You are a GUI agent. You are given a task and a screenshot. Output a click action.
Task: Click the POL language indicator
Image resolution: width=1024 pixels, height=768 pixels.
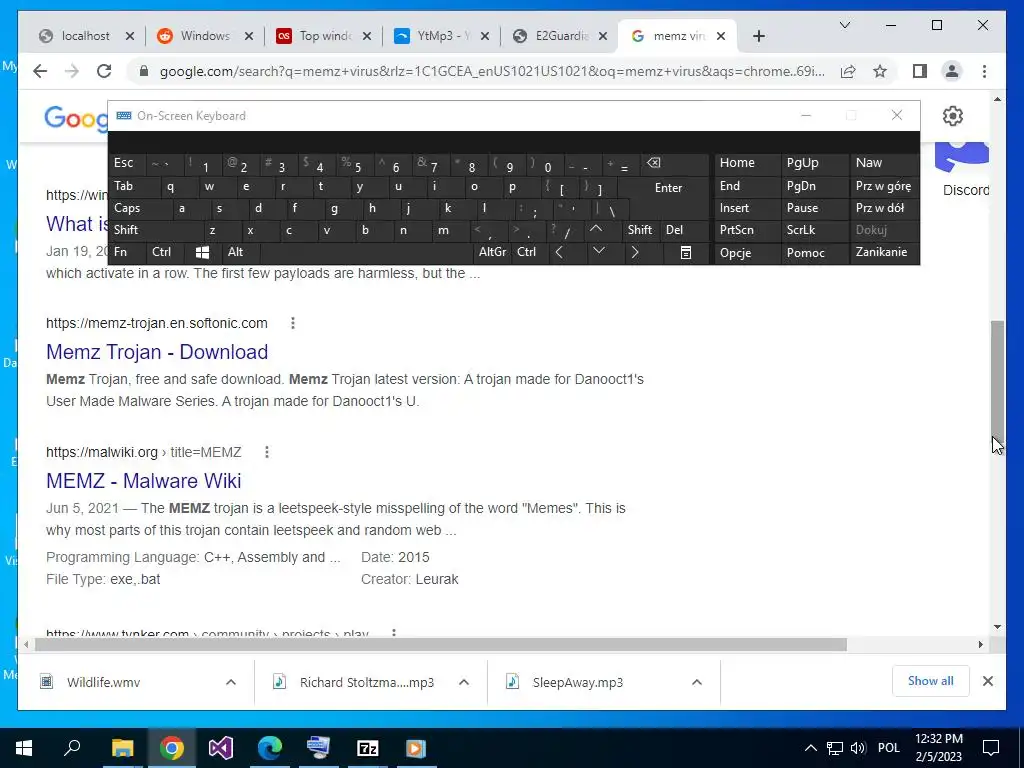click(888, 748)
